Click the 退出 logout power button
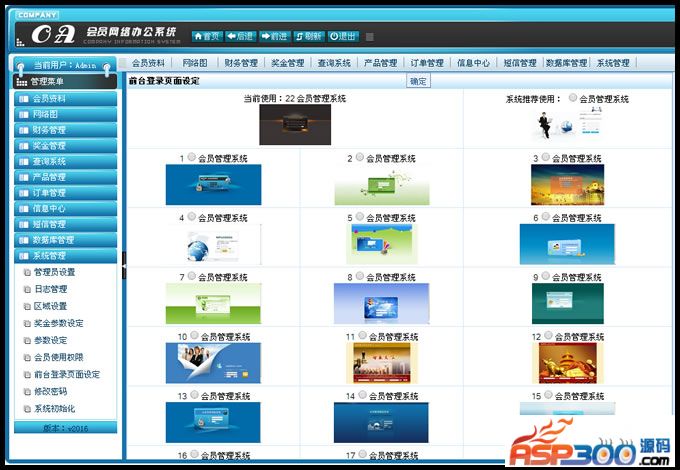This screenshot has height=470, width=680. [343, 36]
